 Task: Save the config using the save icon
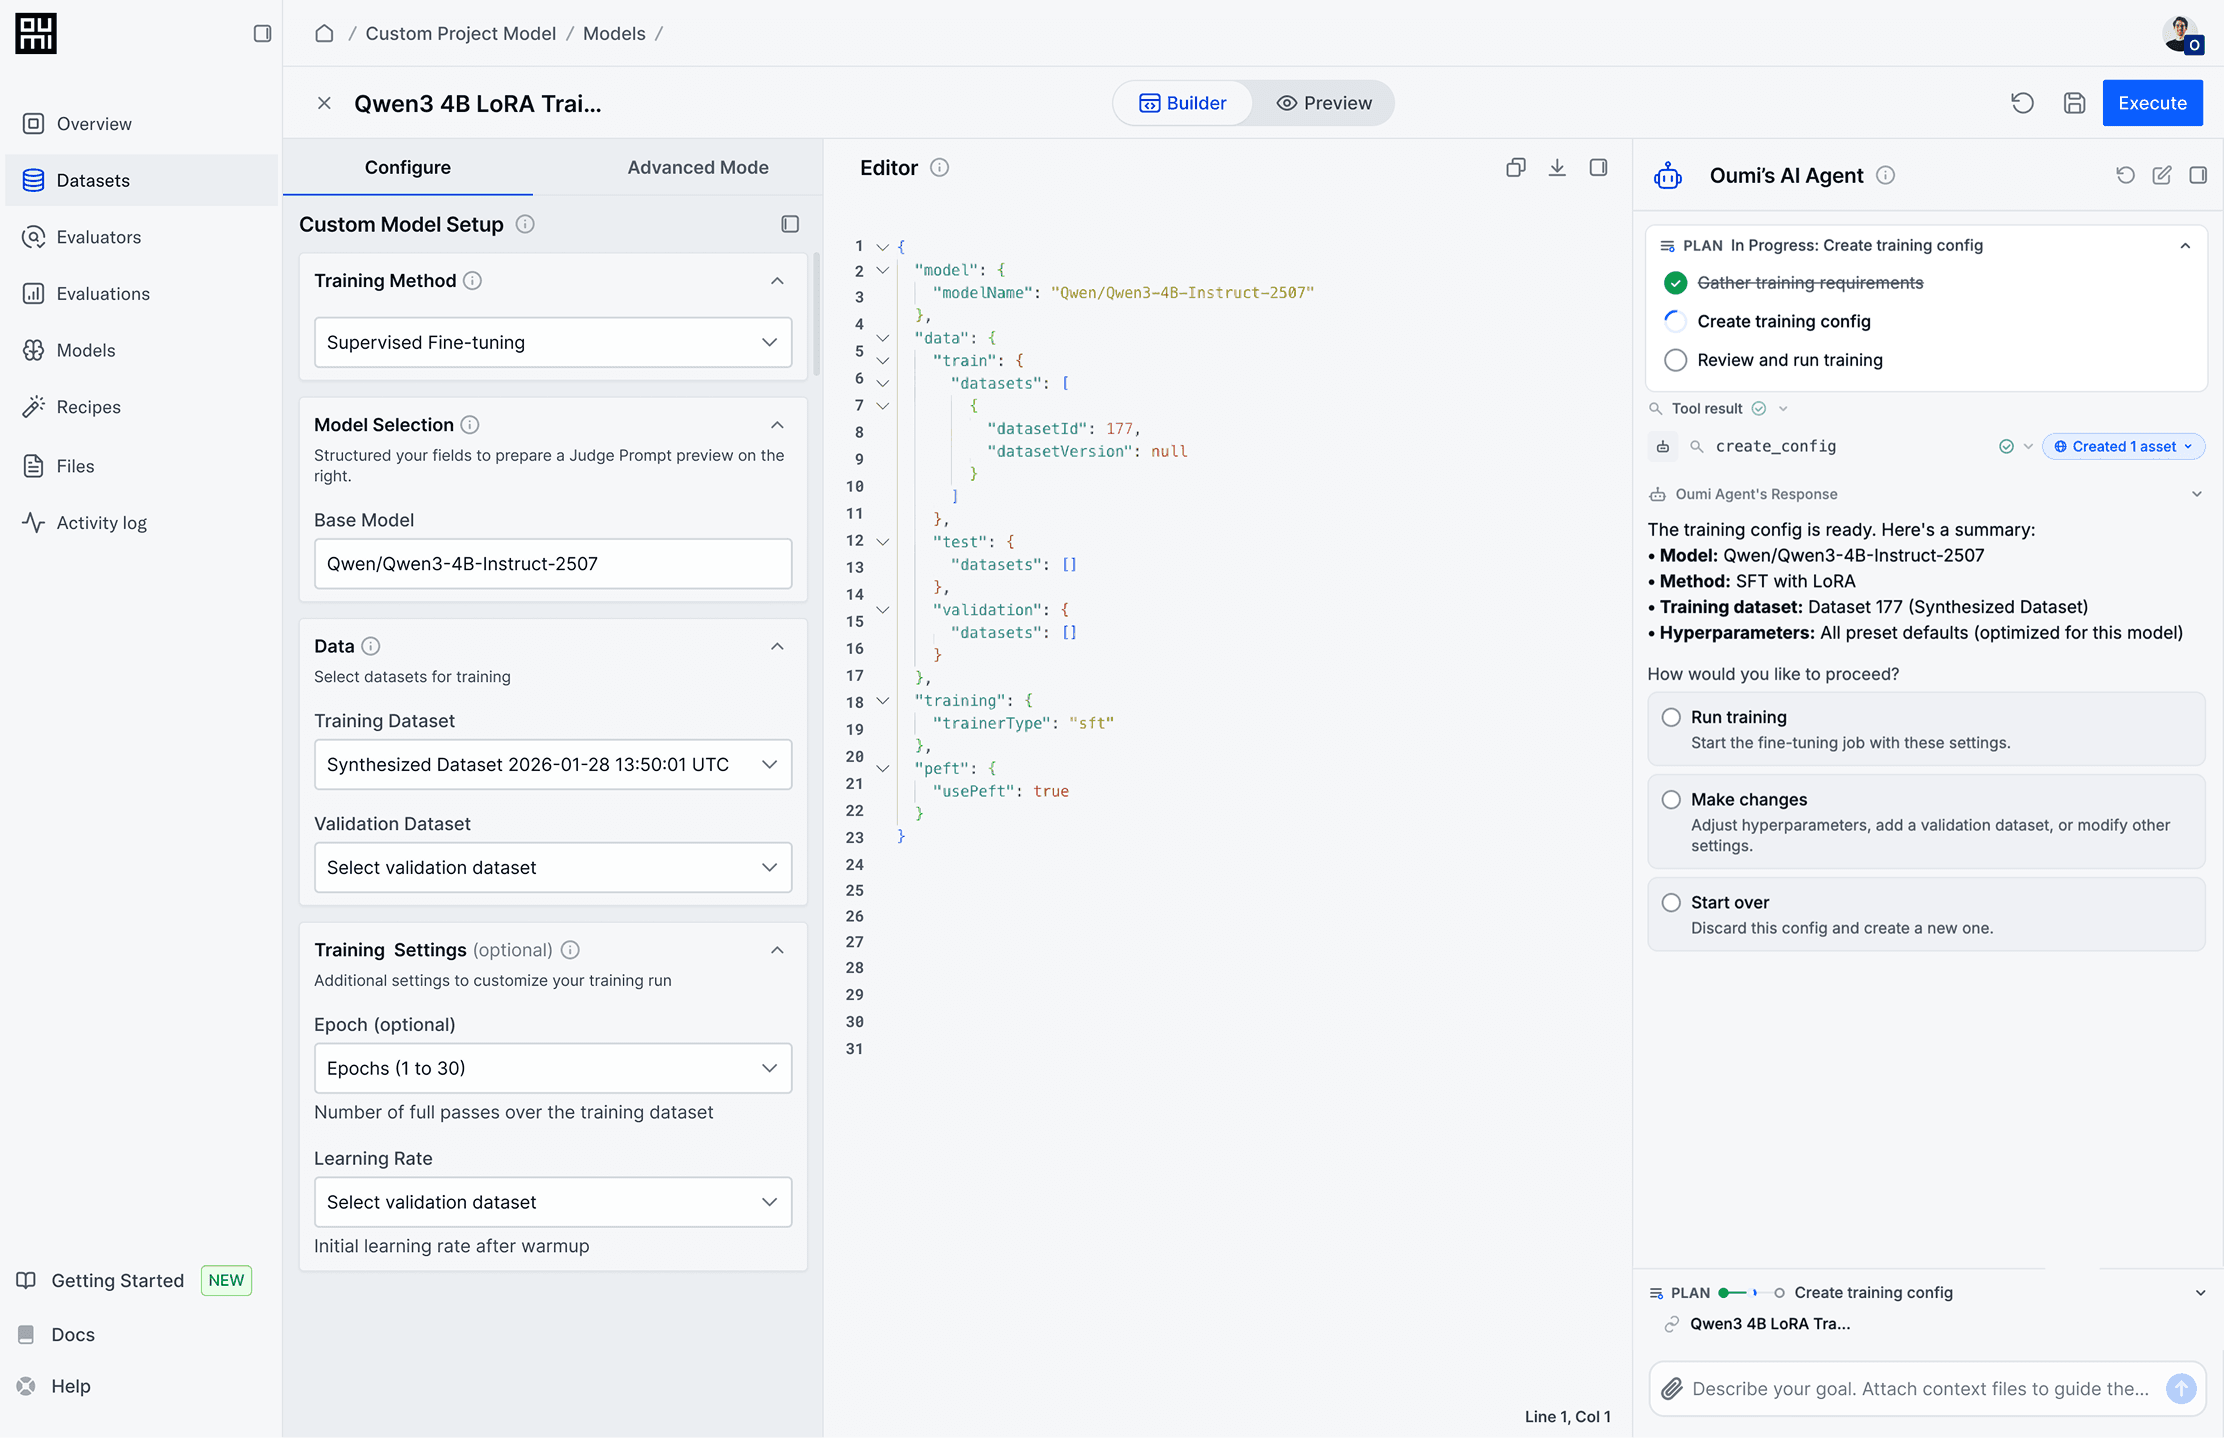tap(2074, 102)
